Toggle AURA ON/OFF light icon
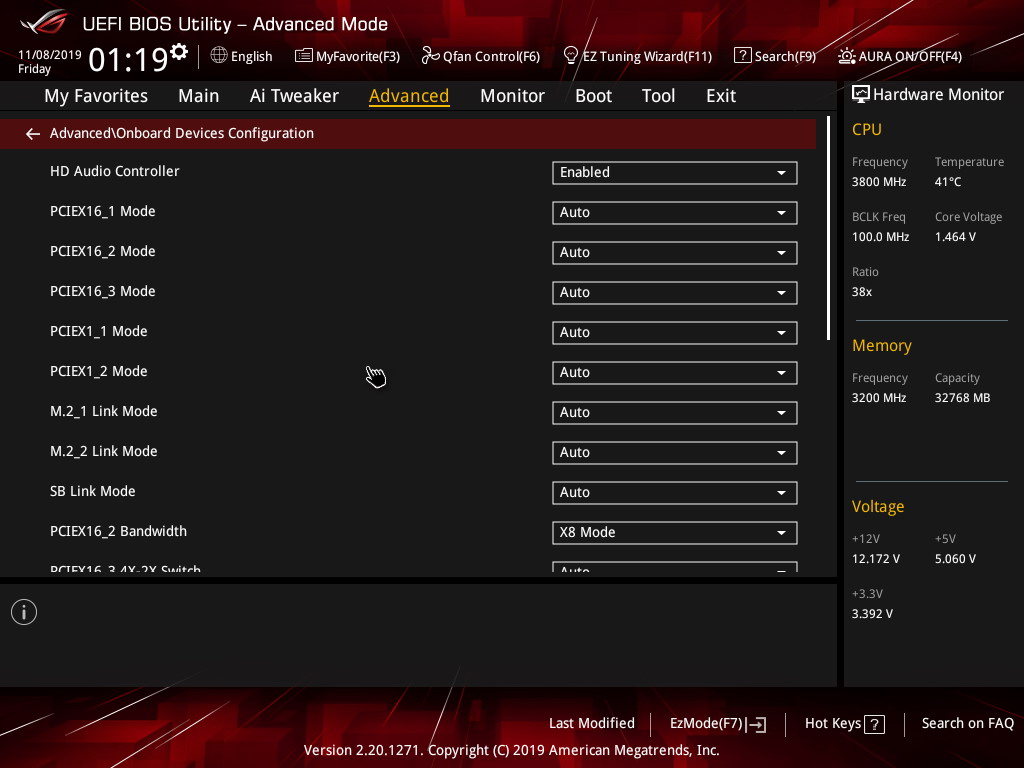This screenshot has width=1024, height=768. tap(846, 56)
